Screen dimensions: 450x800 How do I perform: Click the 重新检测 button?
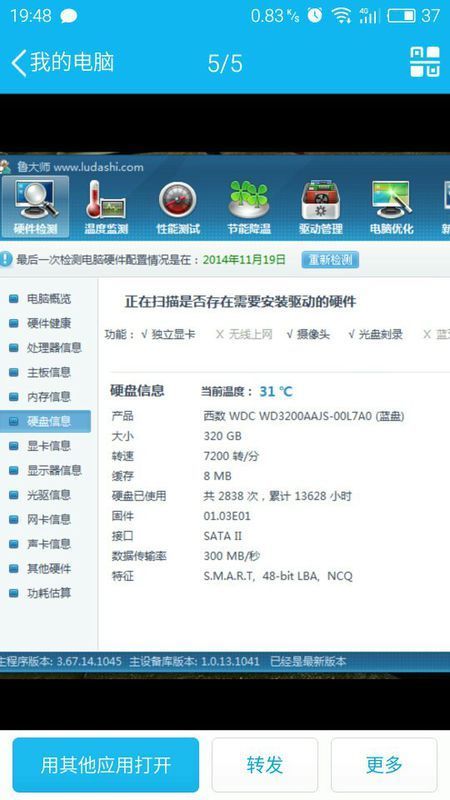330,260
